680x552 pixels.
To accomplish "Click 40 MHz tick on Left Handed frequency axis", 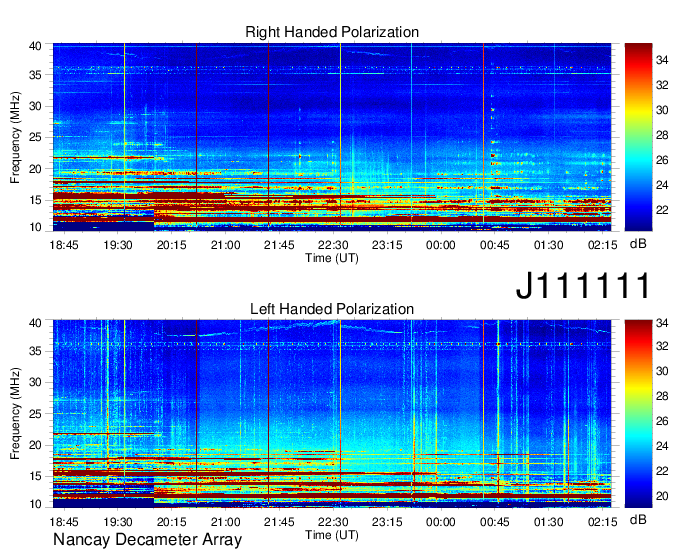I will point(35,323).
